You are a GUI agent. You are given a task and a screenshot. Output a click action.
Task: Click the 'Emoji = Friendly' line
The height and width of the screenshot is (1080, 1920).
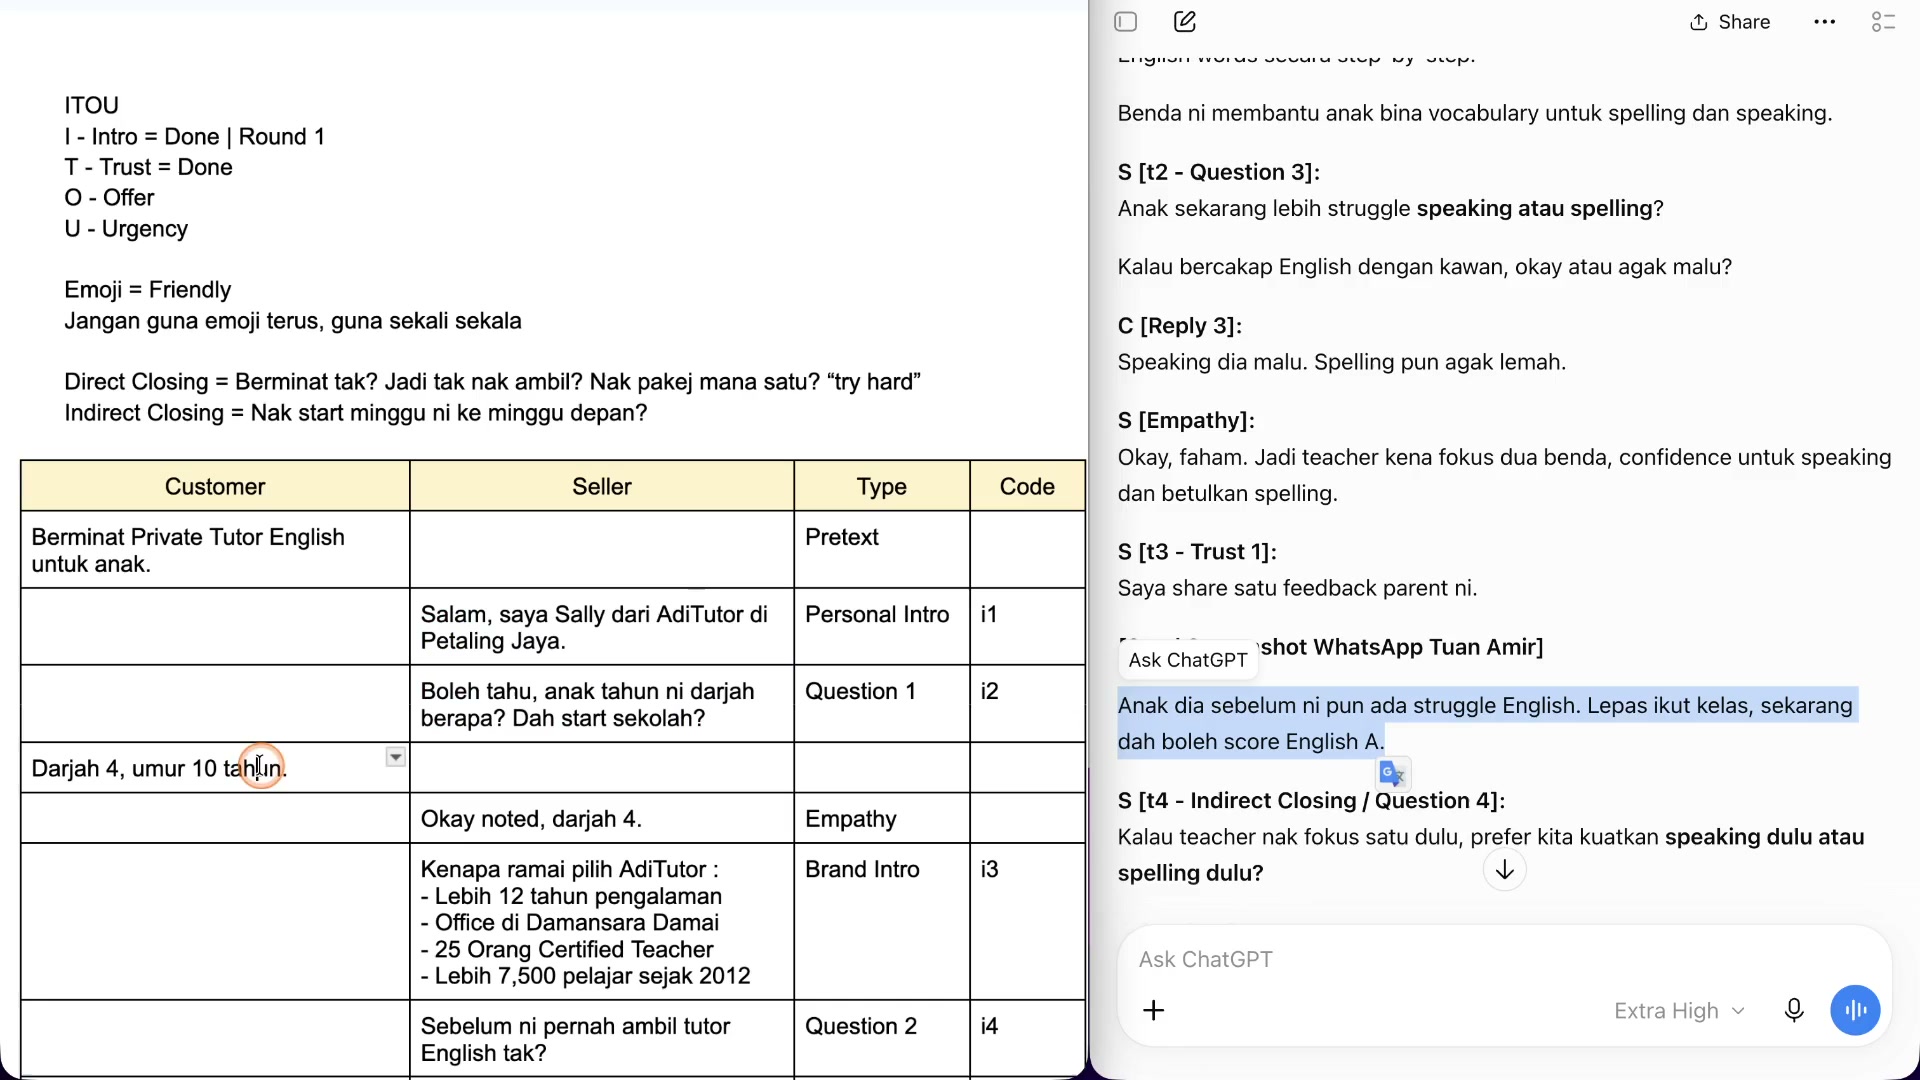(148, 290)
